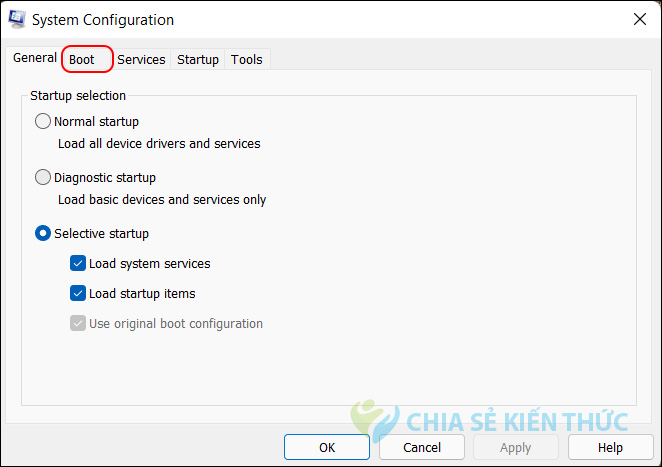Select the Normal startup option

click(x=43, y=121)
